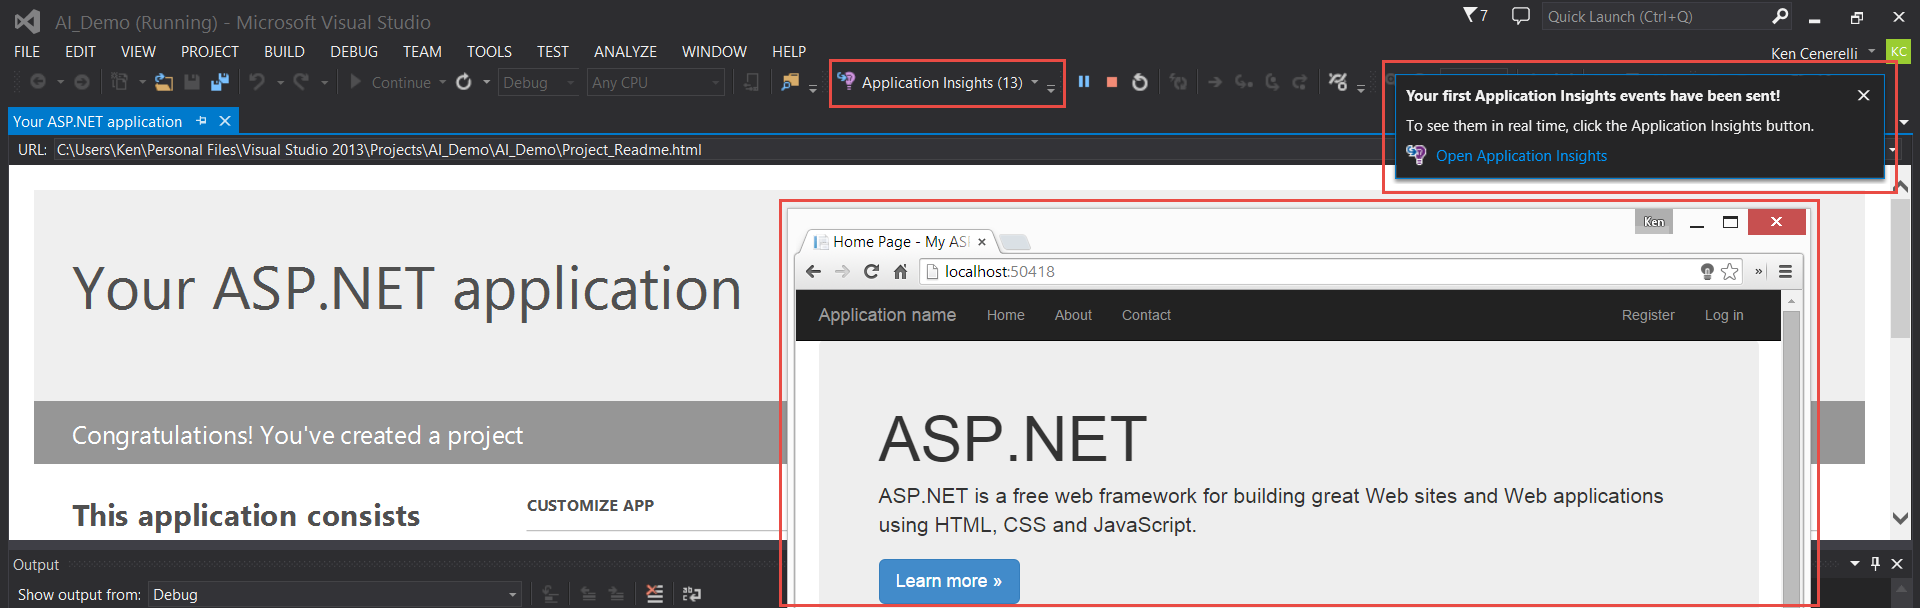Click the Register link in web page
Viewport: 1920px width, 608px height.
(x=1648, y=315)
